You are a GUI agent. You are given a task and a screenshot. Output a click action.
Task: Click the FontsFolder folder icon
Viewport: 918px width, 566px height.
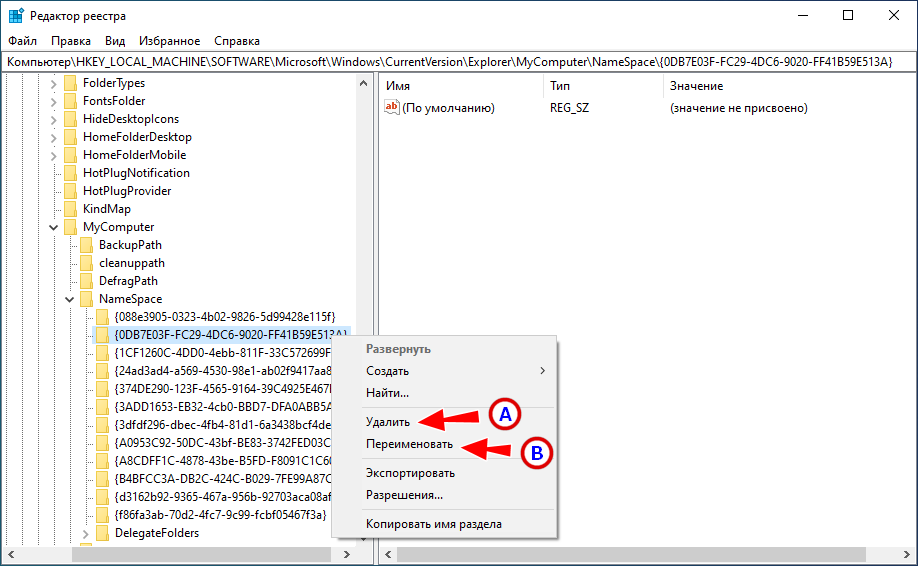tap(70, 101)
